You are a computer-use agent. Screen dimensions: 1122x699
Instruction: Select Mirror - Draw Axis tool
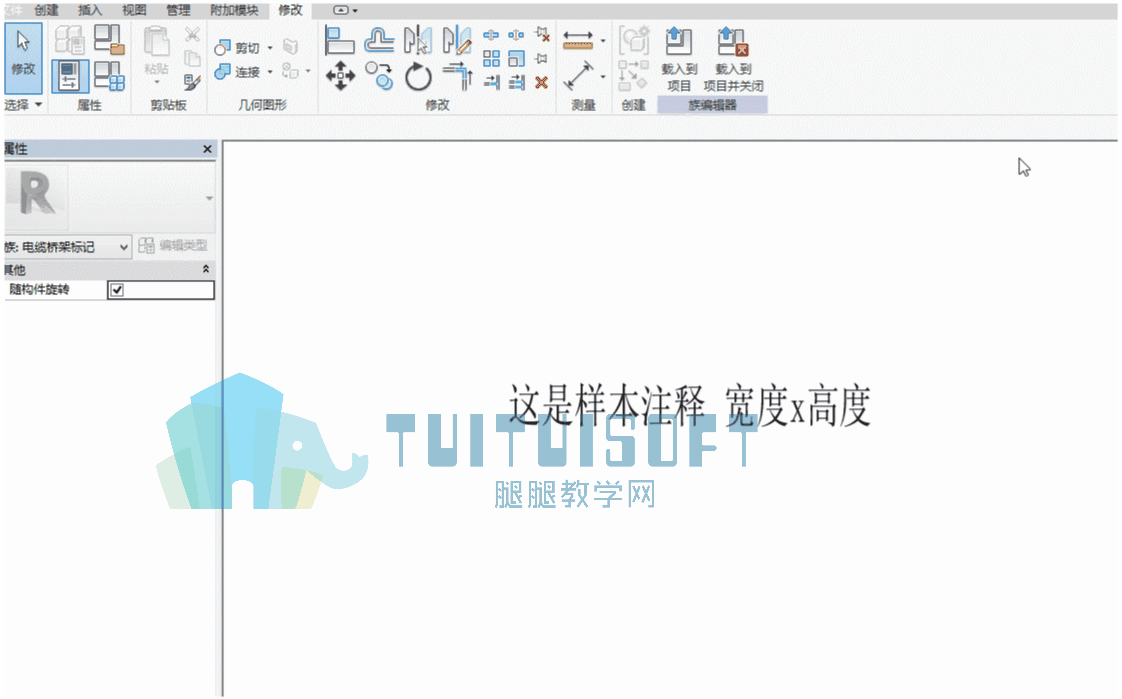457,40
